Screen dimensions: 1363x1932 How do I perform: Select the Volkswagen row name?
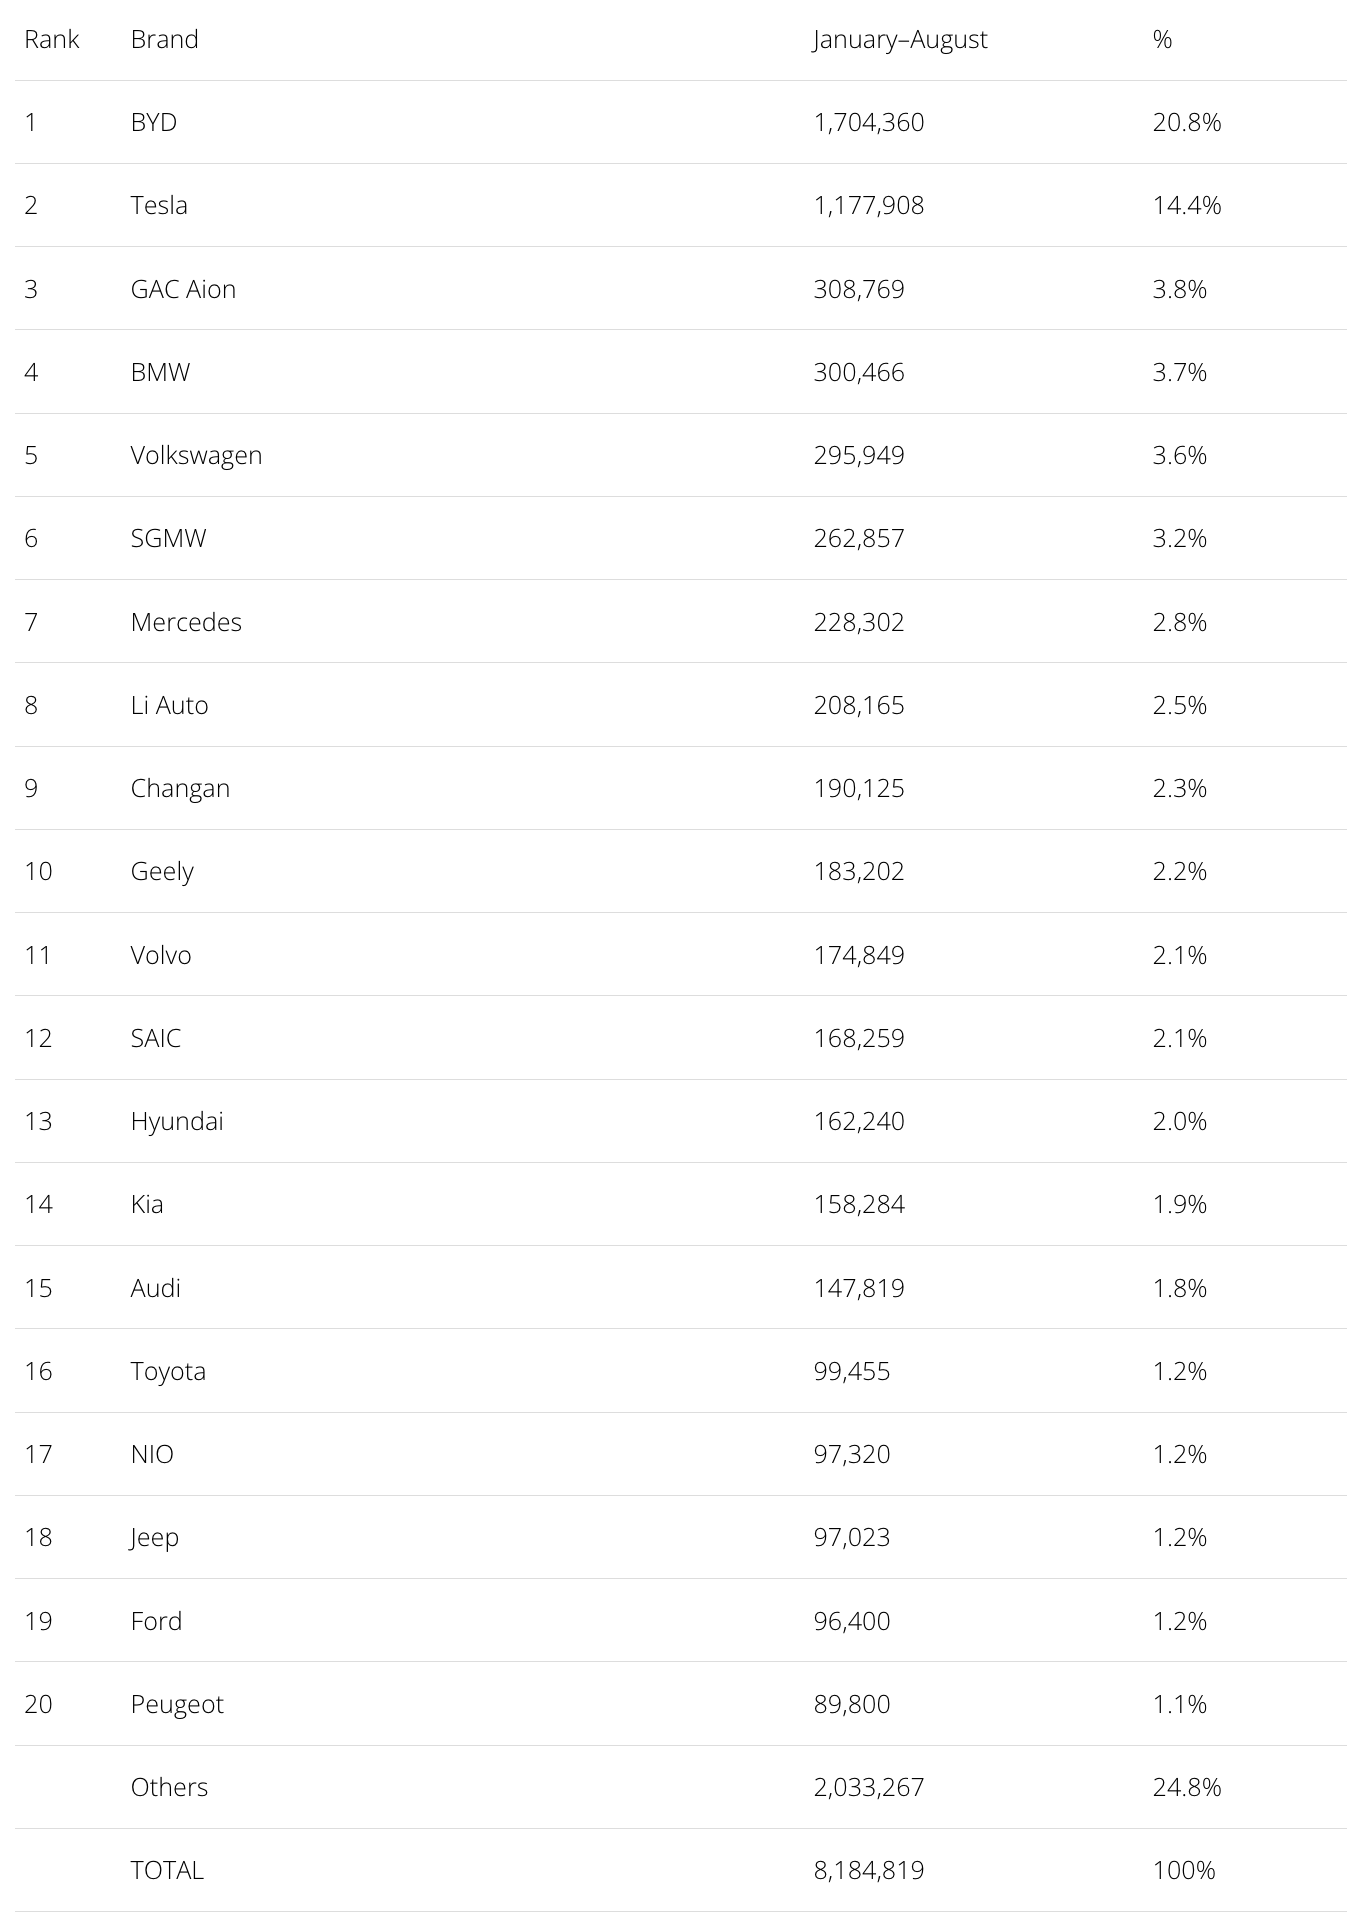point(197,455)
